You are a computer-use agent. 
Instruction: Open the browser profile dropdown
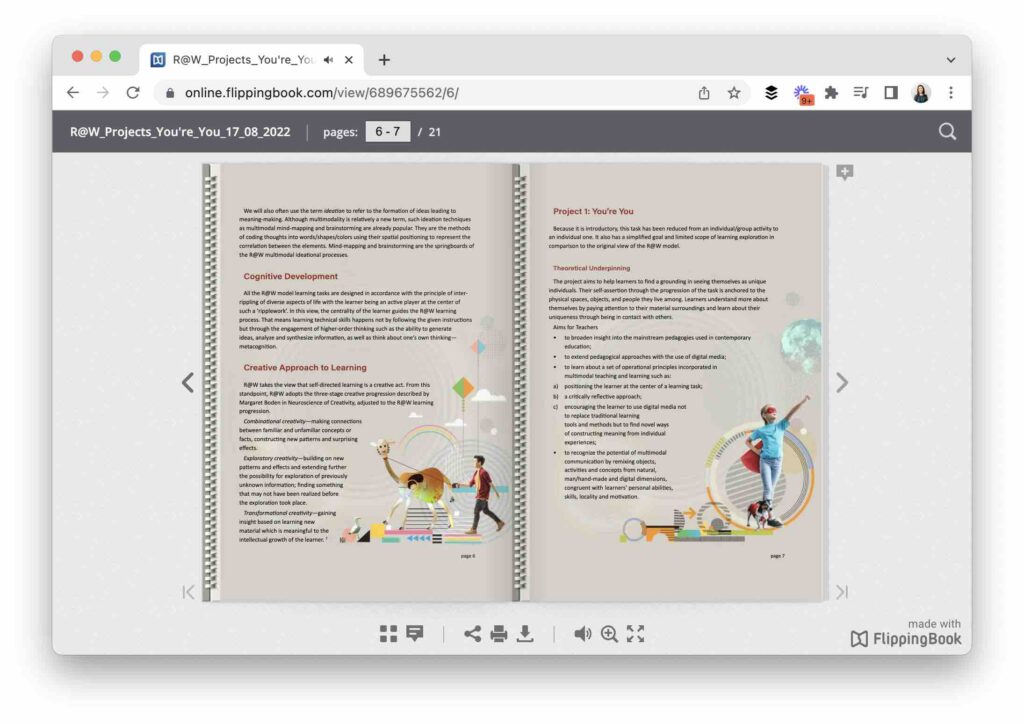click(922, 92)
